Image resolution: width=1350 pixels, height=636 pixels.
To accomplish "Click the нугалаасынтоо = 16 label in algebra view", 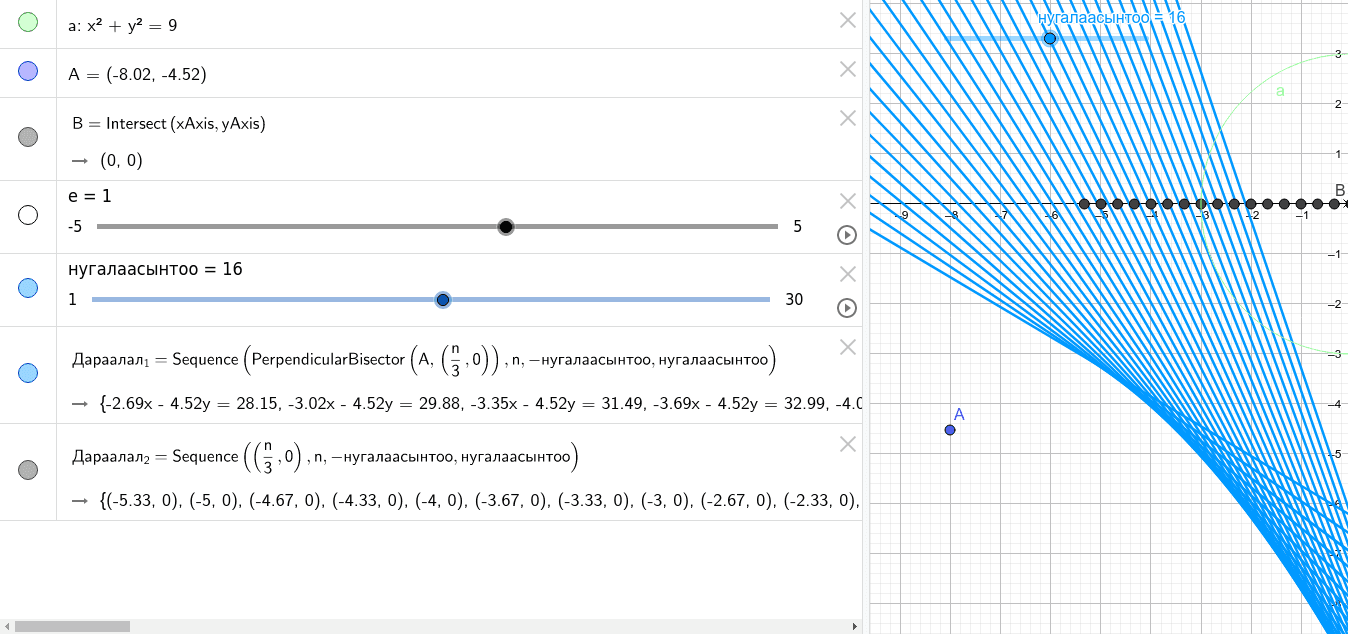I will point(155,269).
